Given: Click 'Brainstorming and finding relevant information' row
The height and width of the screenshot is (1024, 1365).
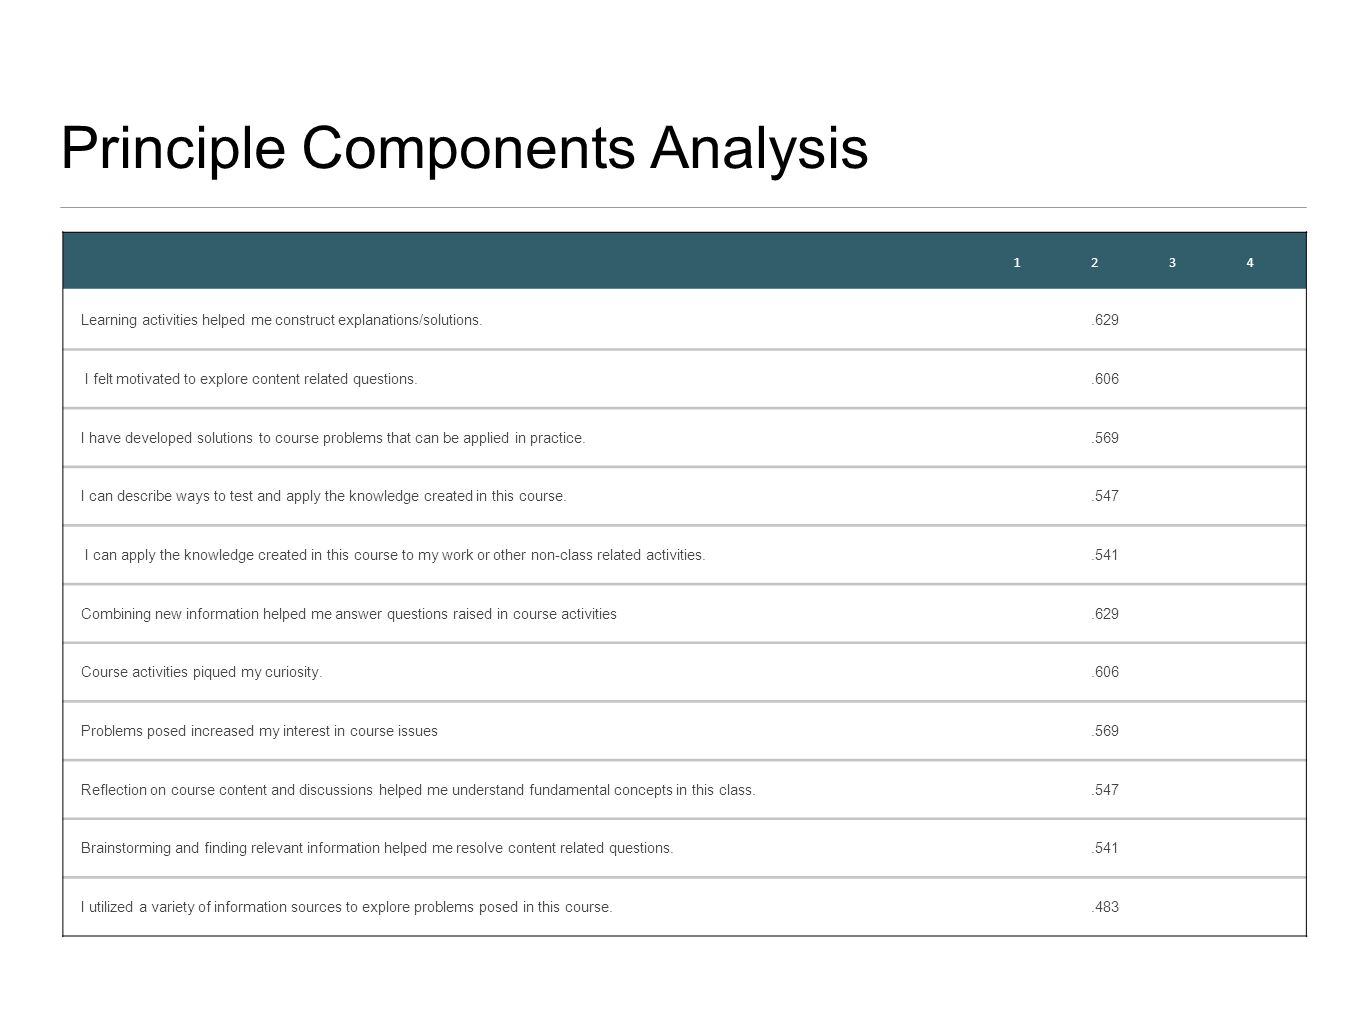Looking at the screenshot, I should (684, 848).
